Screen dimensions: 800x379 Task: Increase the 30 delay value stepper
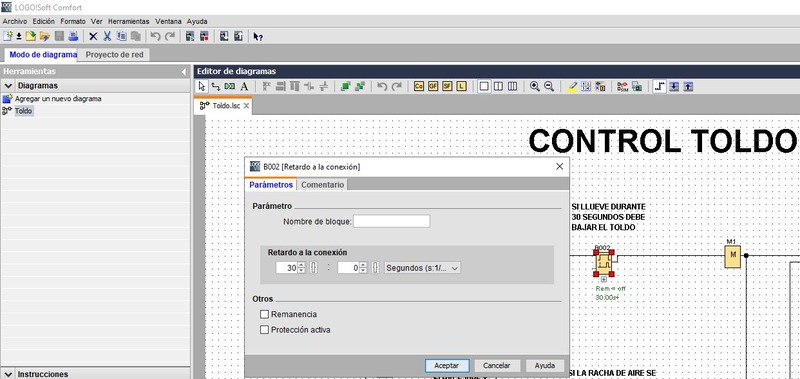click(x=302, y=265)
